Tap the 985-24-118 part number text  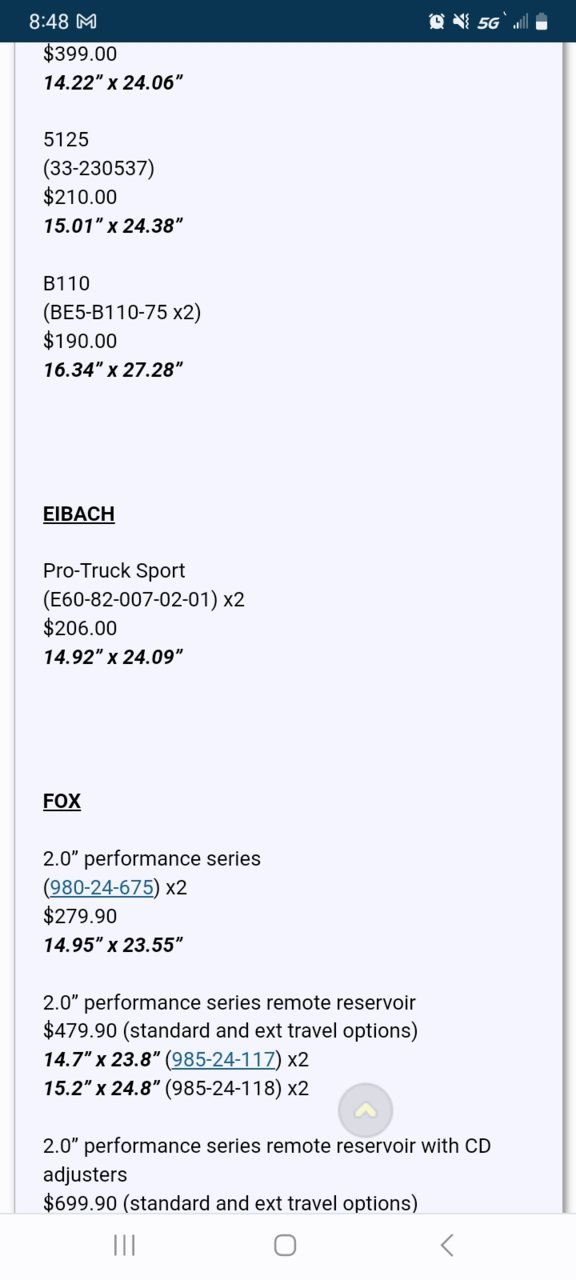[x=223, y=1088]
